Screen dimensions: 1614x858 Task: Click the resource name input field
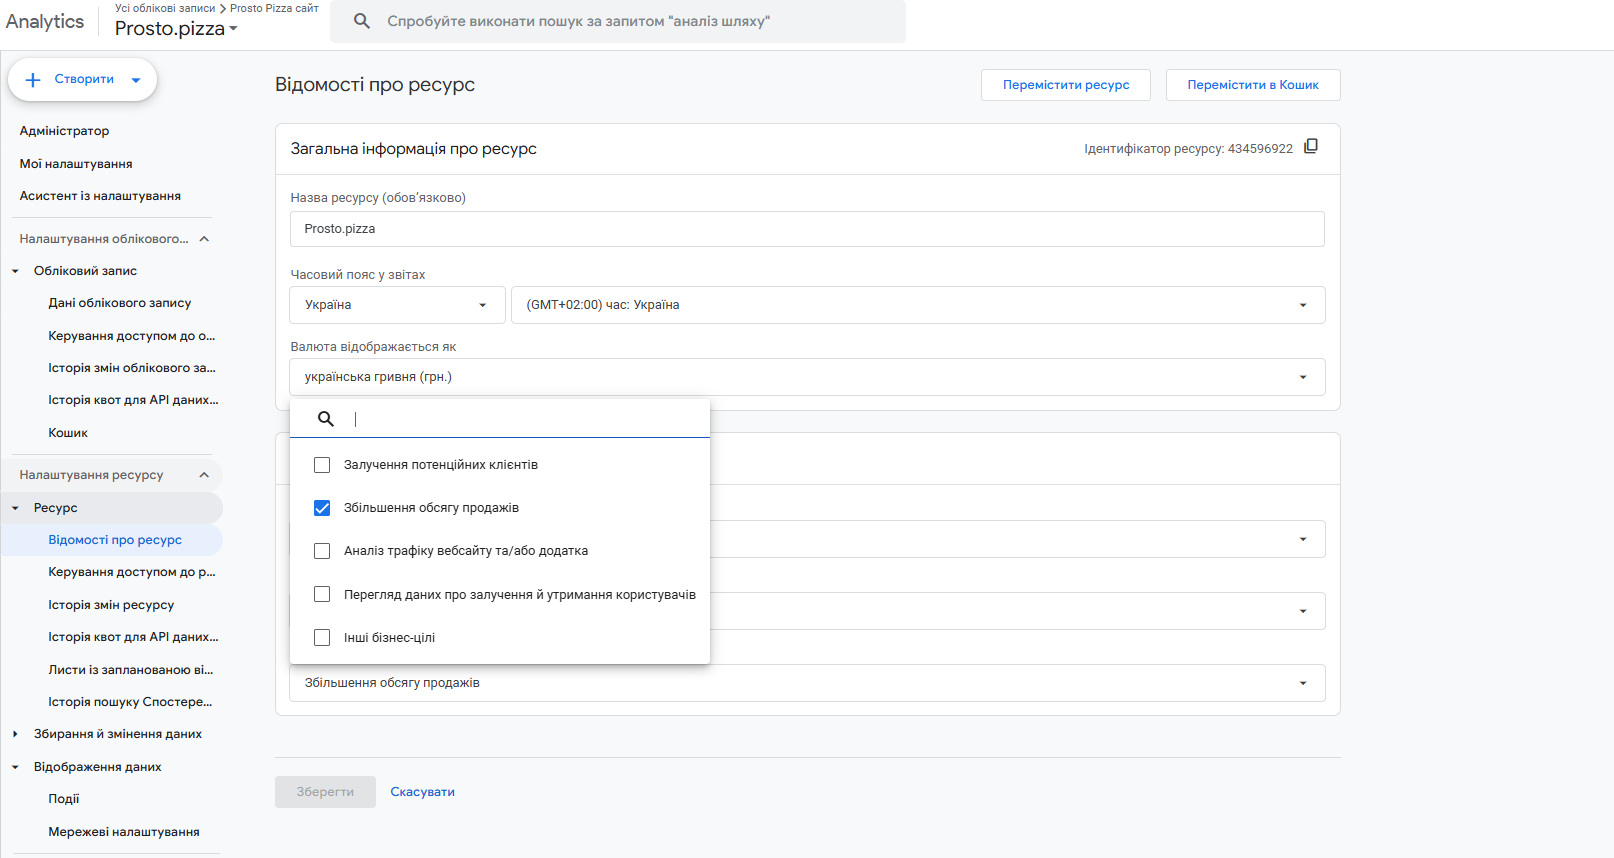(x=807, y=229)
